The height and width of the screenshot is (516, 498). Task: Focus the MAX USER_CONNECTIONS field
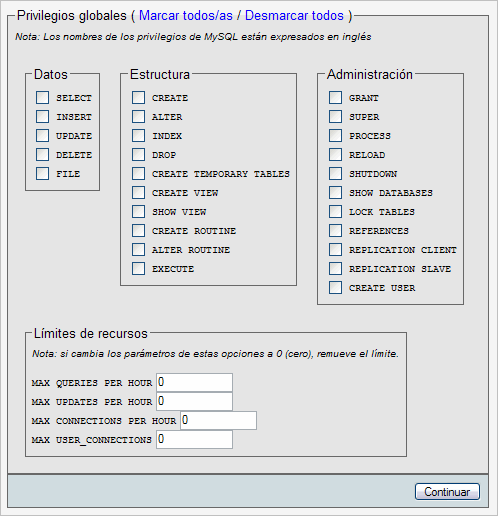coord(194,439)
